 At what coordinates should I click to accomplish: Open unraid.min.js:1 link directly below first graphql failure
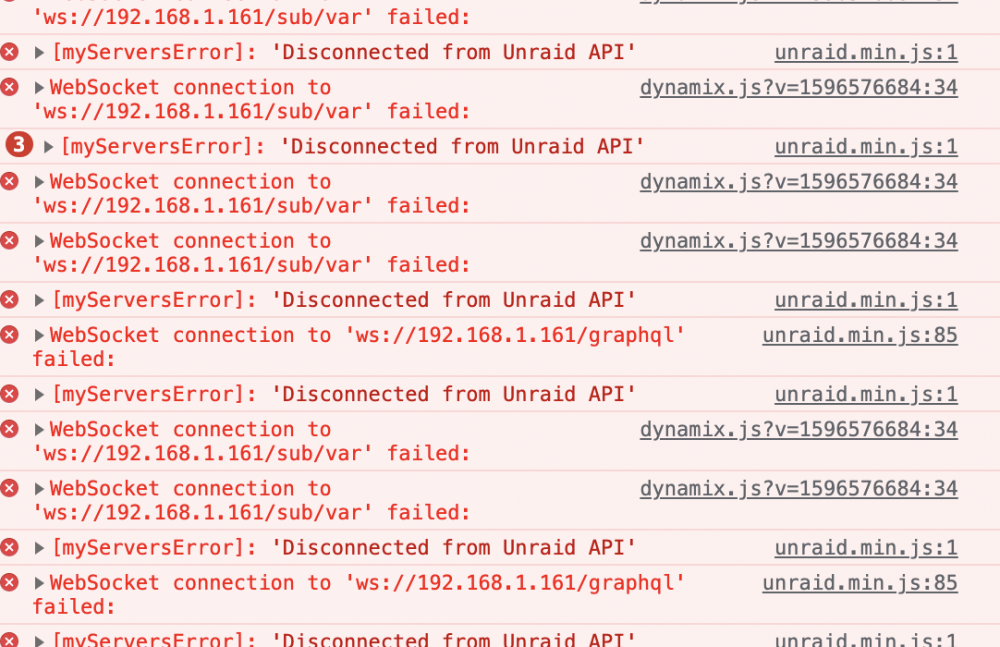tap(866, 394)
